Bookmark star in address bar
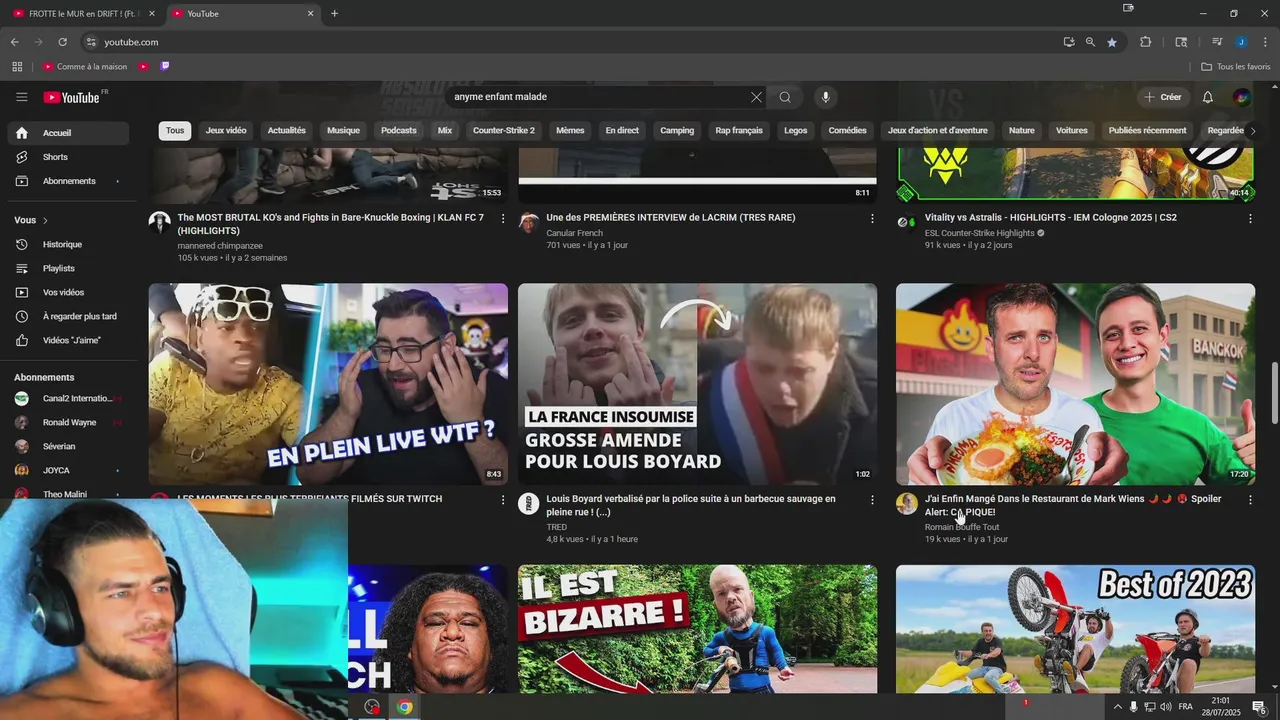 point(1111,42)
